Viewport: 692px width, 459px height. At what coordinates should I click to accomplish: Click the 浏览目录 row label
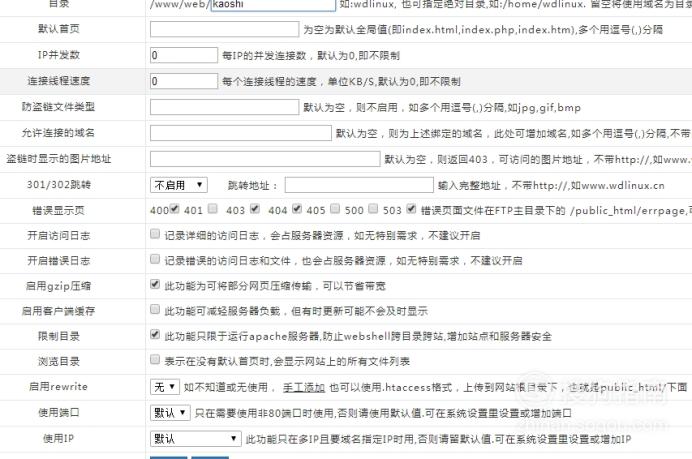point(58,361)
